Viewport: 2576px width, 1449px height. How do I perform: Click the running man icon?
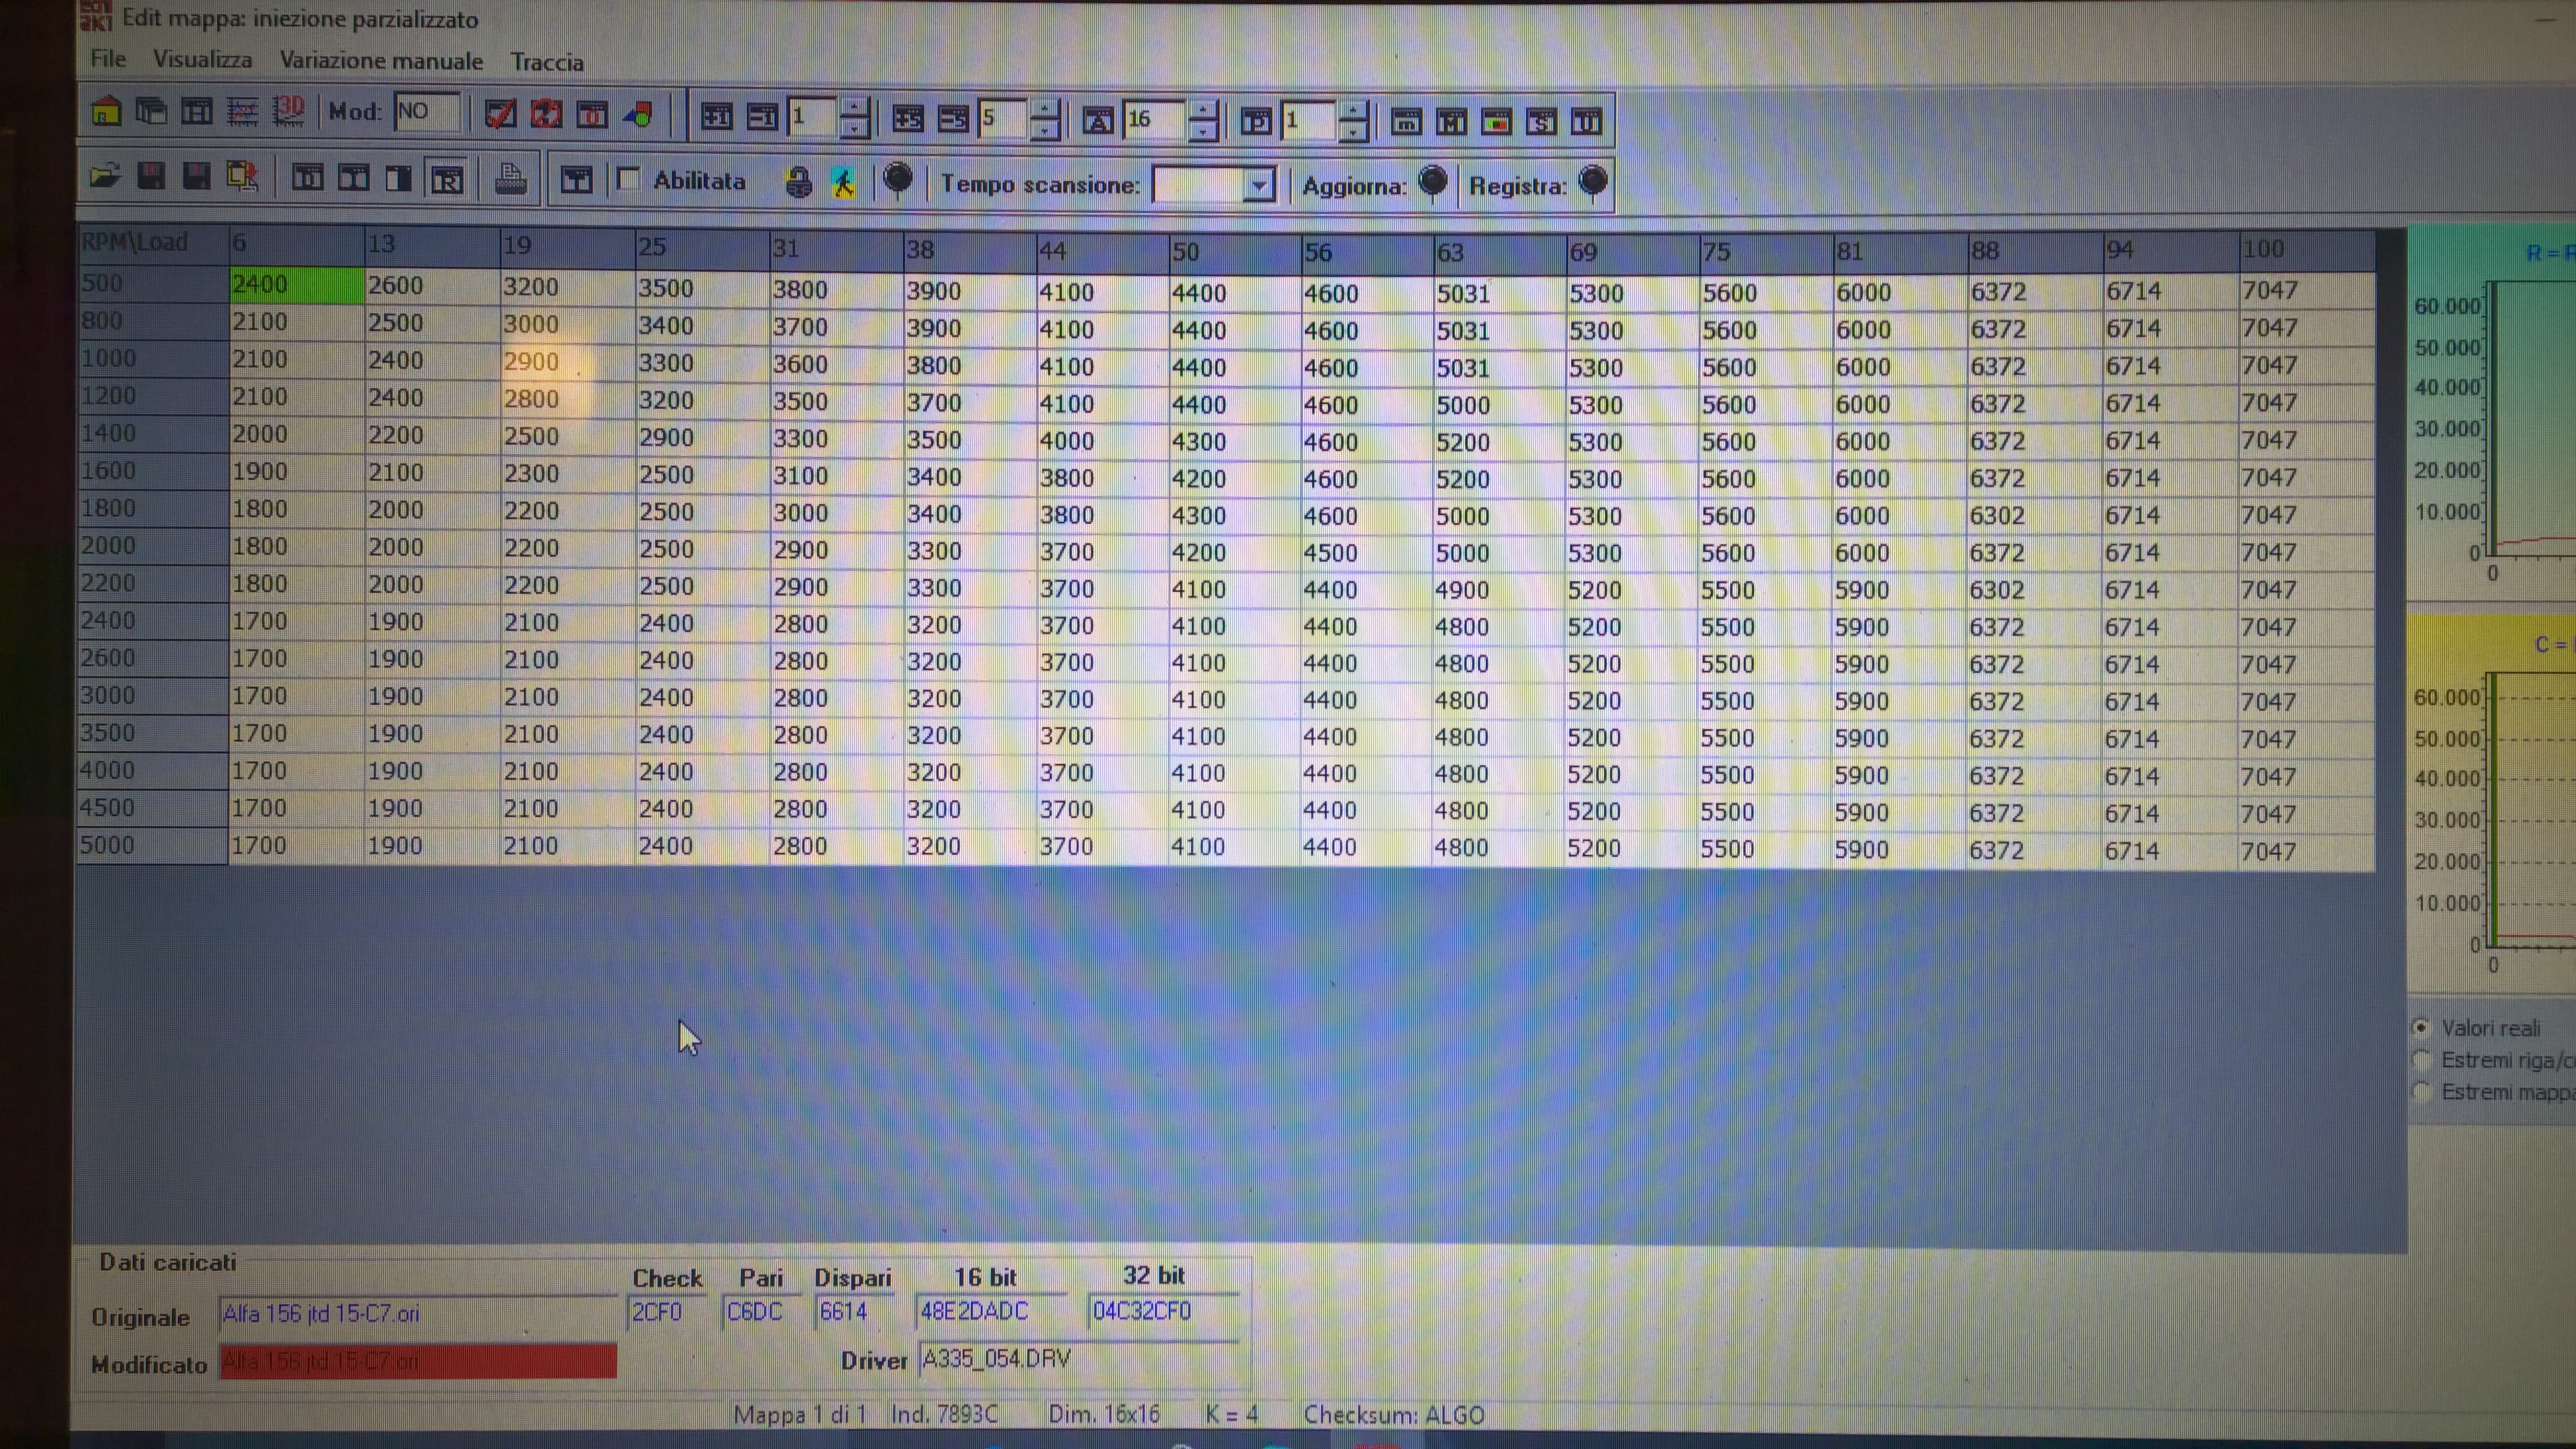point(843,182)
